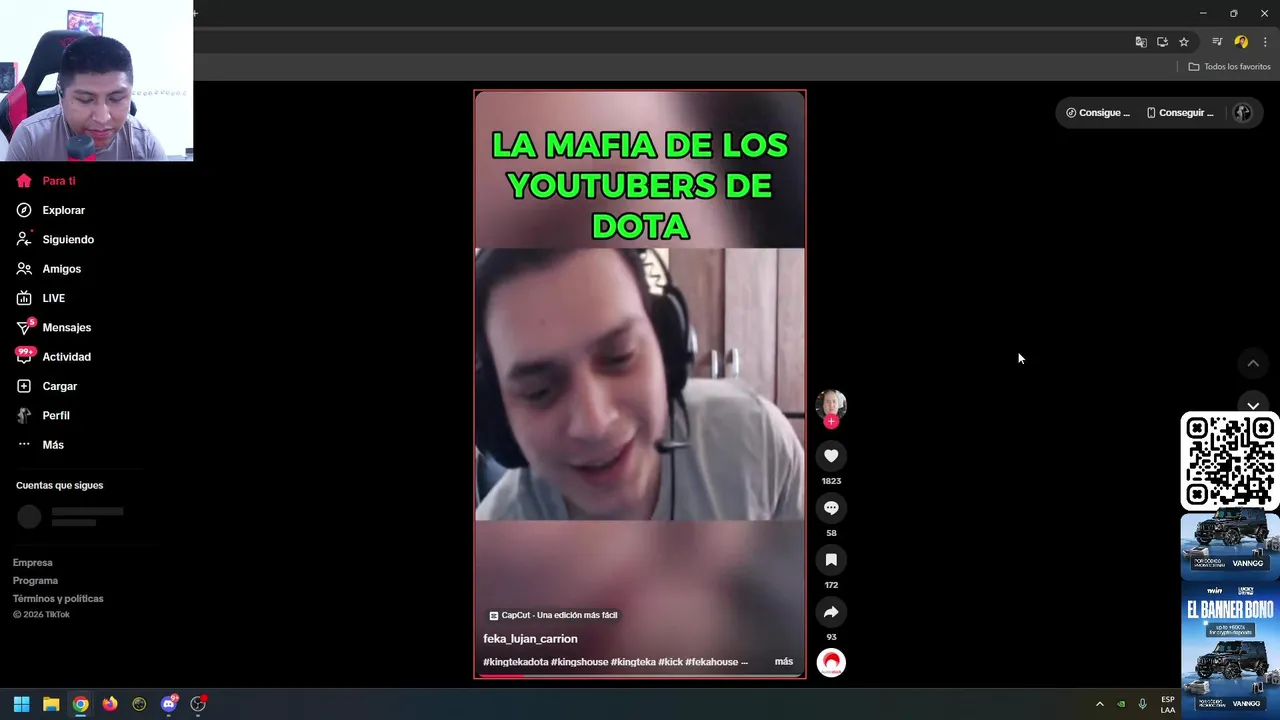Open the Windows Start menu
The height and width of the screenshot is (720, 1280).
(21, 704)
